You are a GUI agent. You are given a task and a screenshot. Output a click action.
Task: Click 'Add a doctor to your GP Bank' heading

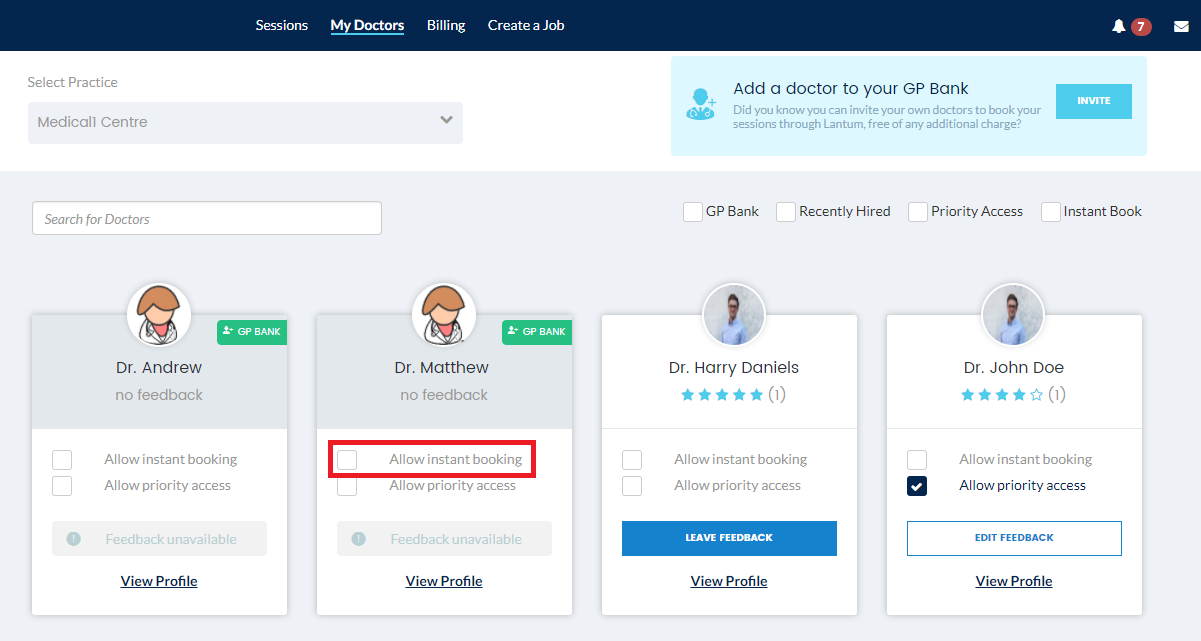pyautogui.click(x=851, y=88)
